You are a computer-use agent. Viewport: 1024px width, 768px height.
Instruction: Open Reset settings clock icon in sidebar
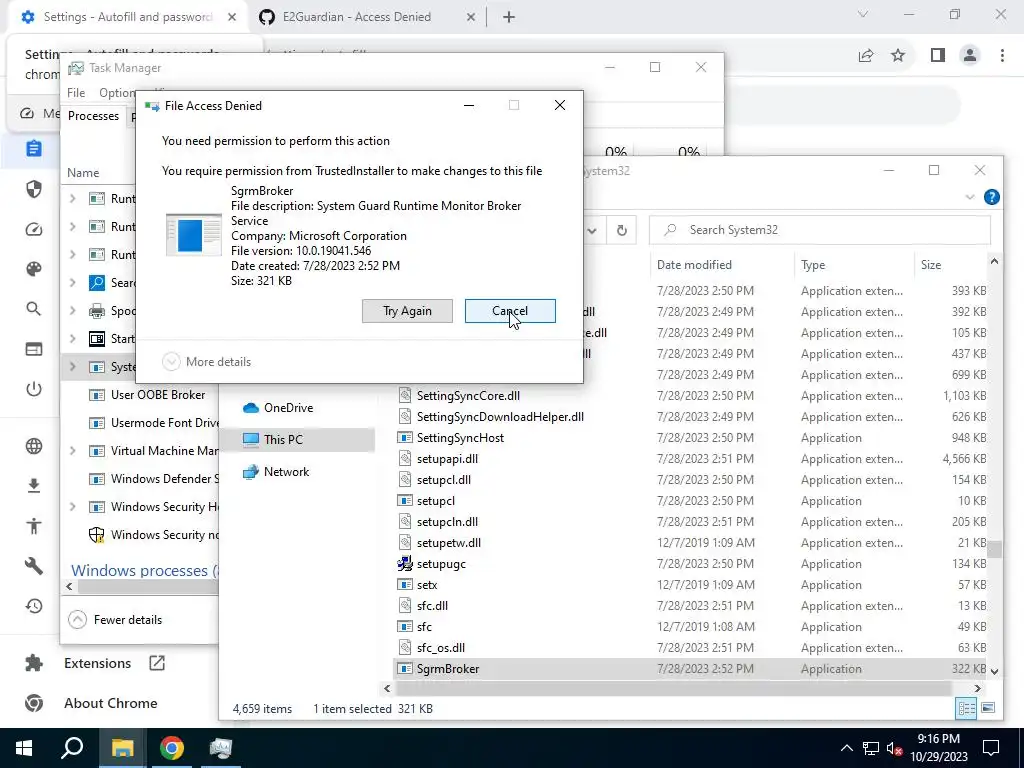(x=34, y=606)
